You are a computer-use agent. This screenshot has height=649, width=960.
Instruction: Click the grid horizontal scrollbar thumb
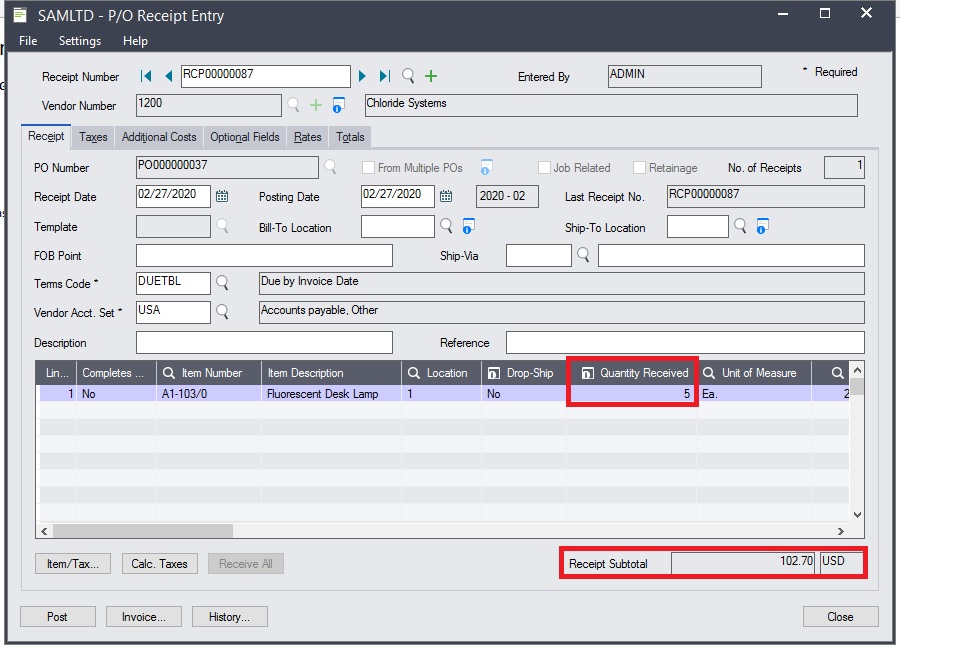[x=143, y=531]
